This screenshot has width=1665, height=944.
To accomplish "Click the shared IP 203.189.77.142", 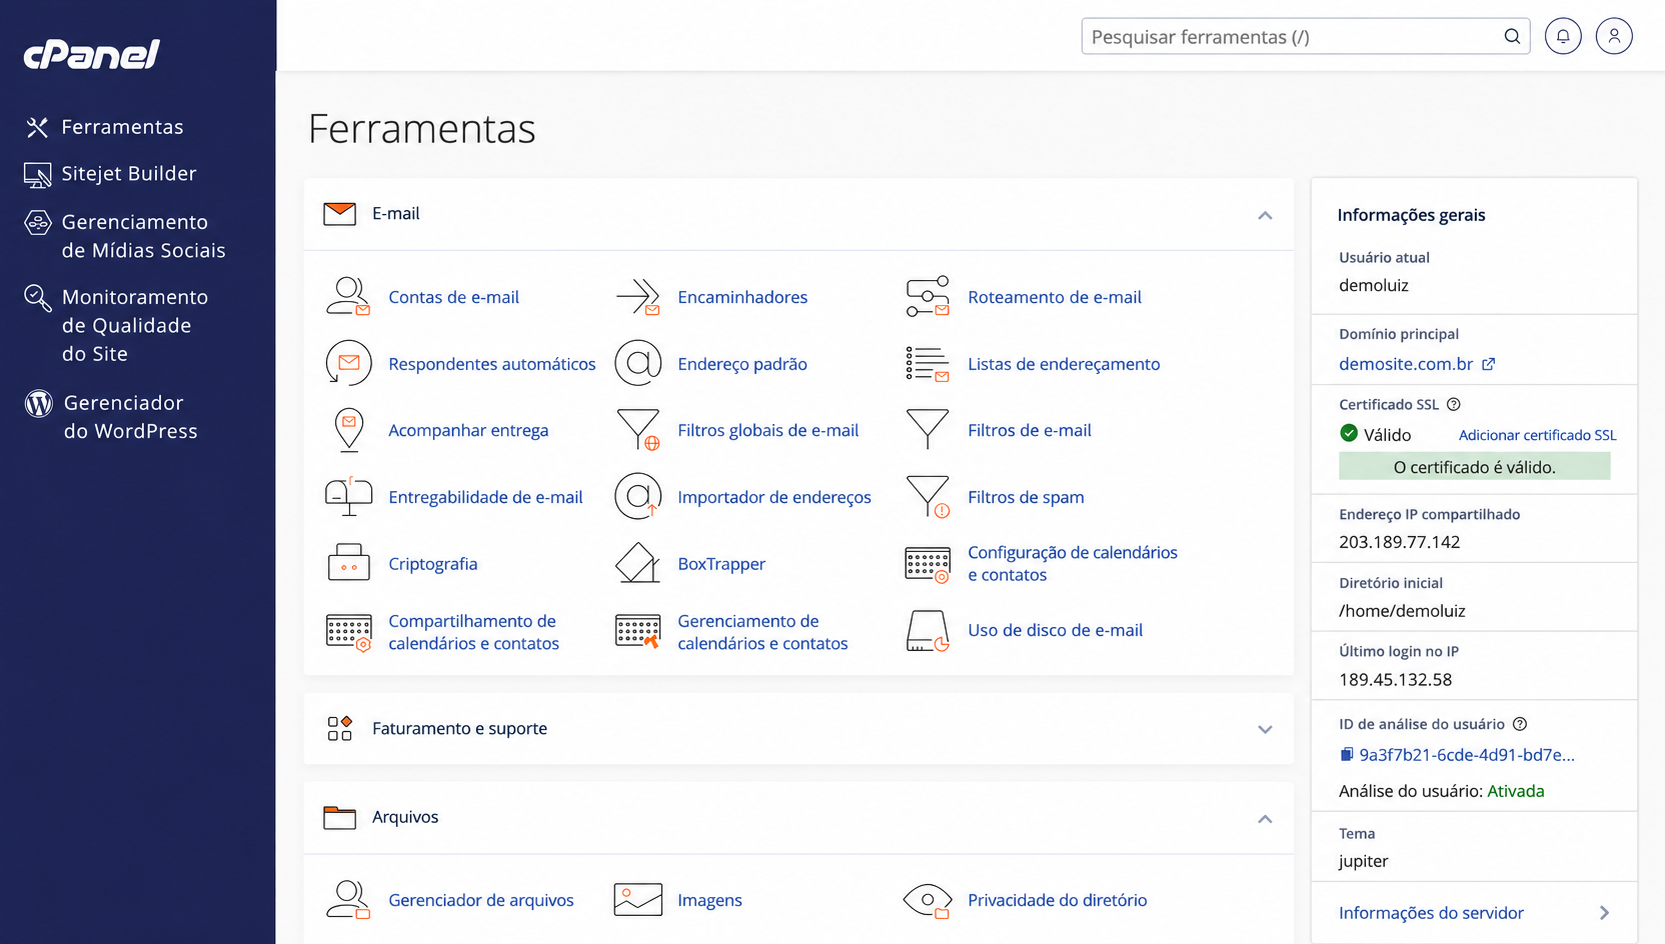I will click(1399, 542).
